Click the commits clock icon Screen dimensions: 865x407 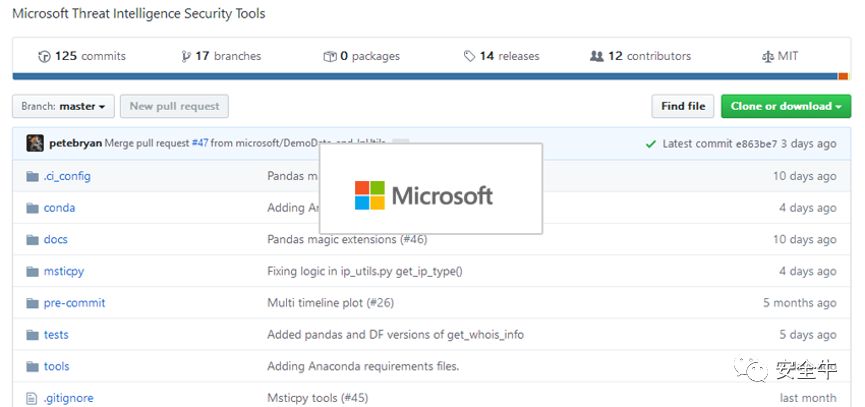point(44,56)
